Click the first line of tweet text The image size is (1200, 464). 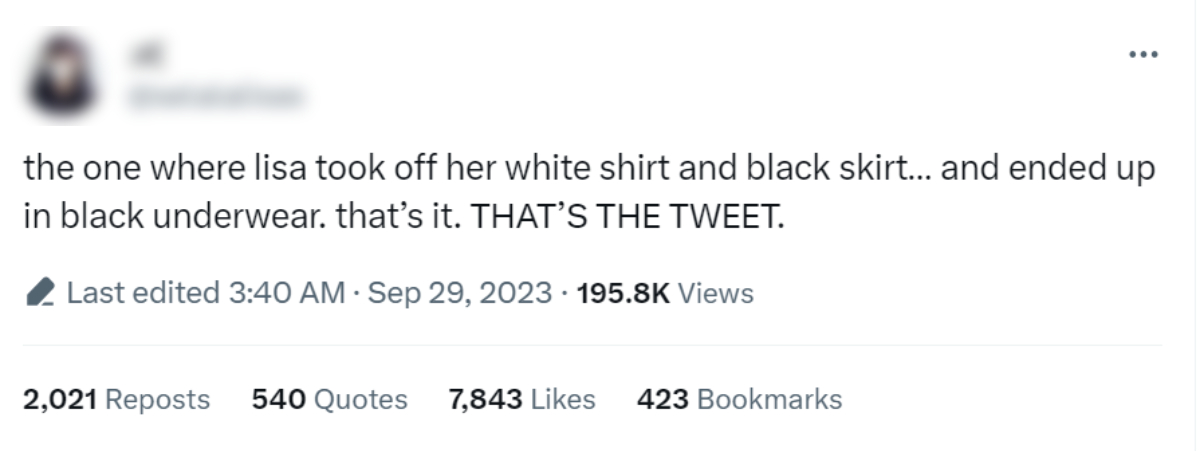[588, 169]
